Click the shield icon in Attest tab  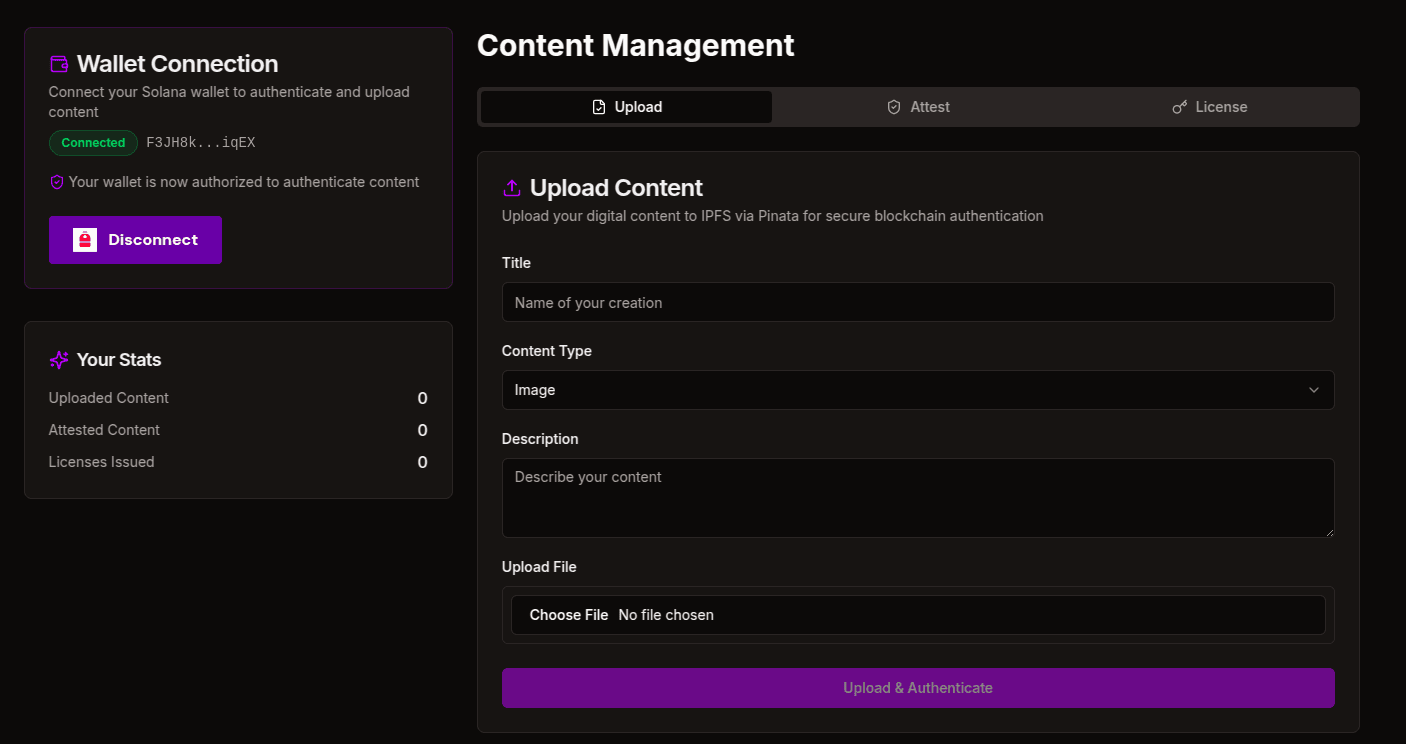pyautogui.click(x=894, y=107)
